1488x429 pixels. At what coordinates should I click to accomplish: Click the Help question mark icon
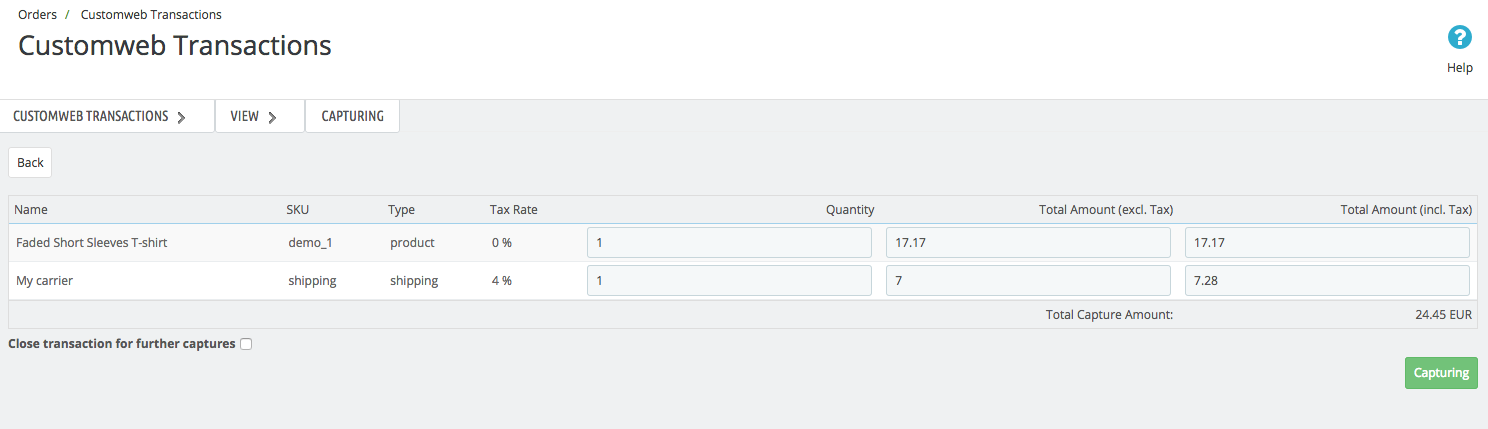(1460, 38)
